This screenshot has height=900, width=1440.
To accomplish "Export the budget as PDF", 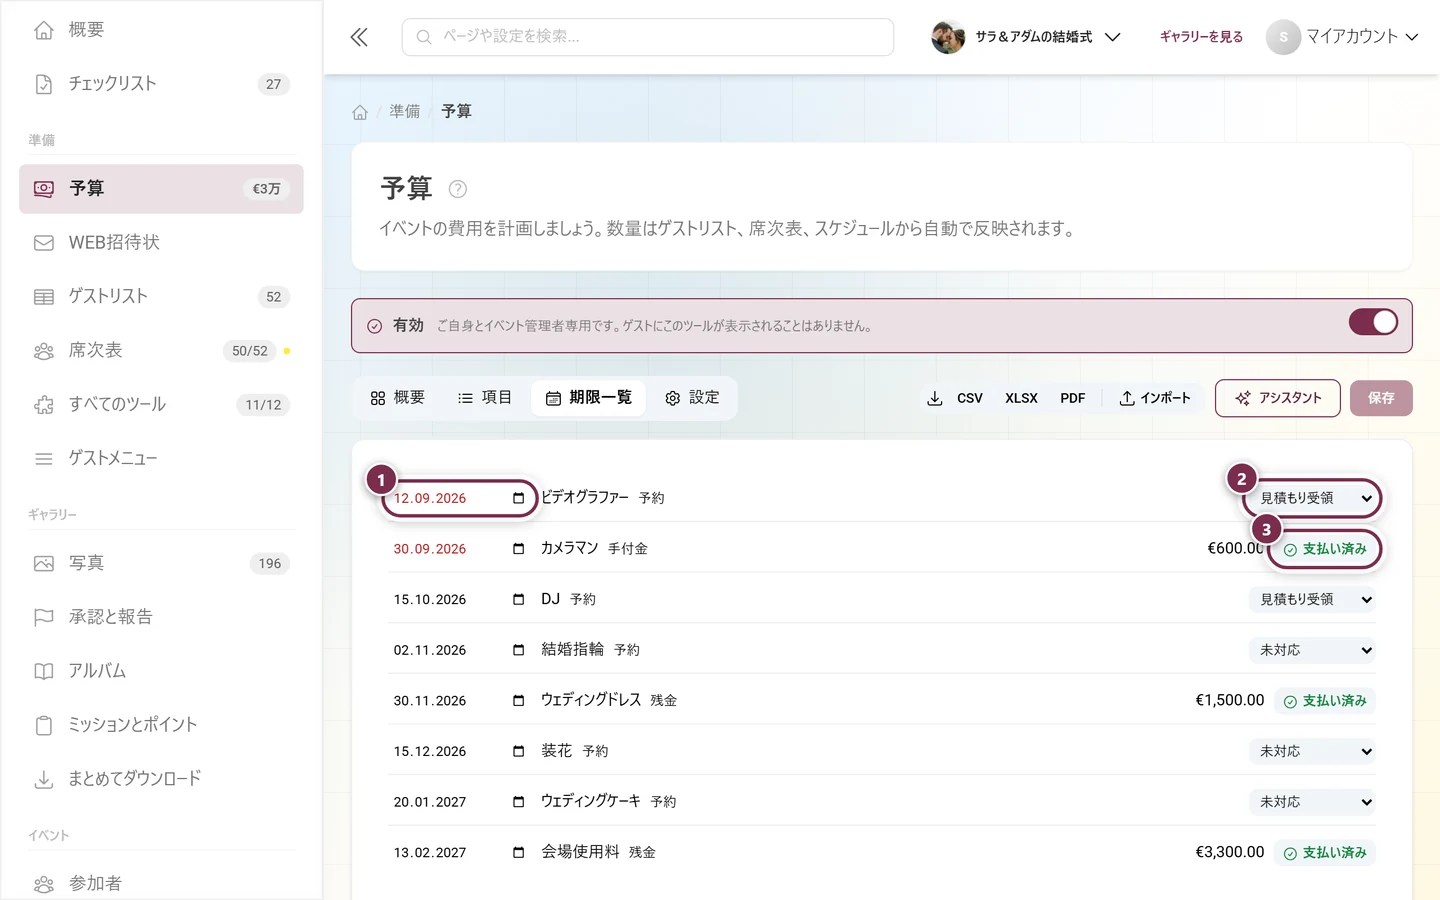I will tap(1073, 398).
